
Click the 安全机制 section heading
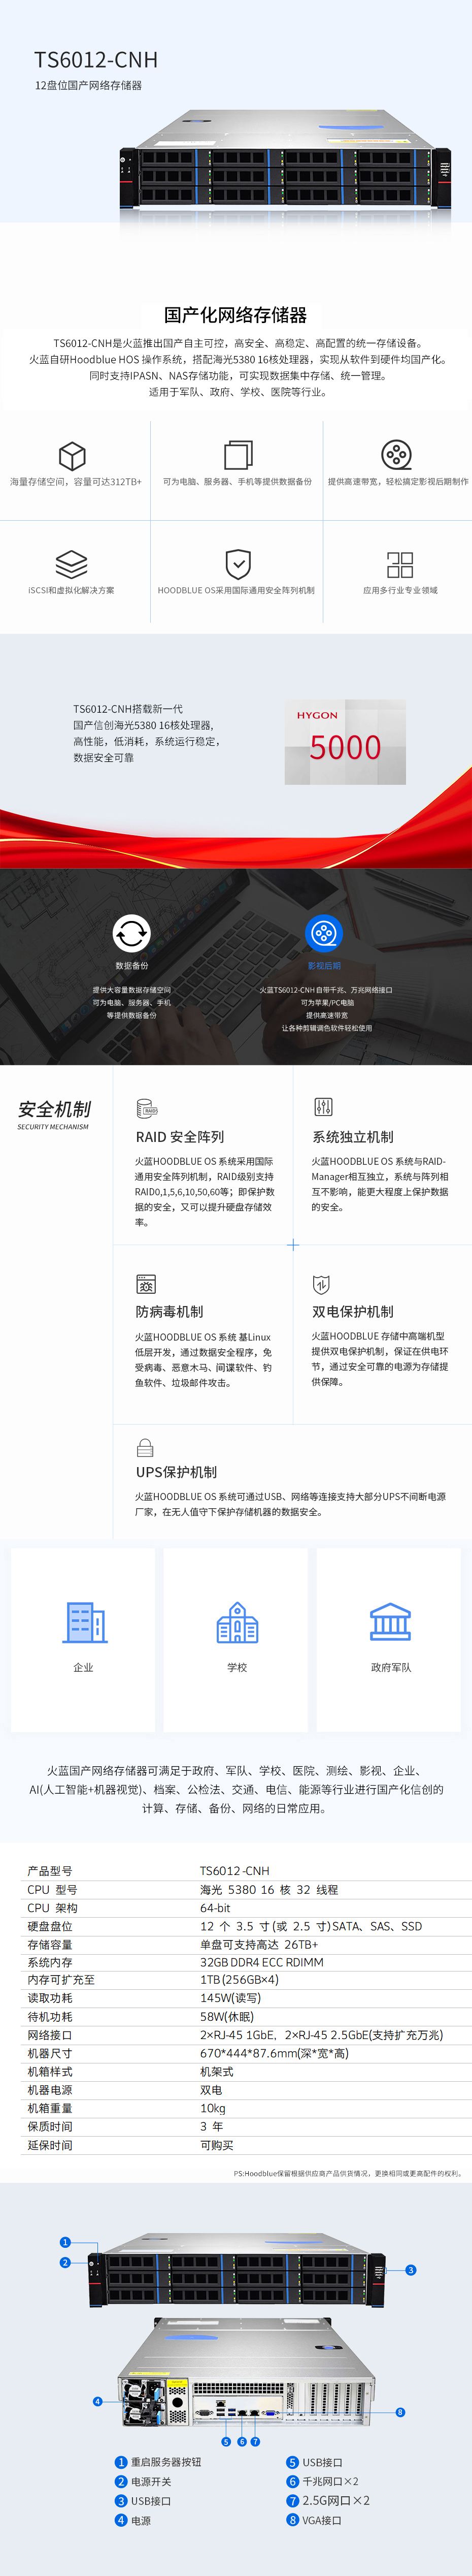click(54, 1109)
